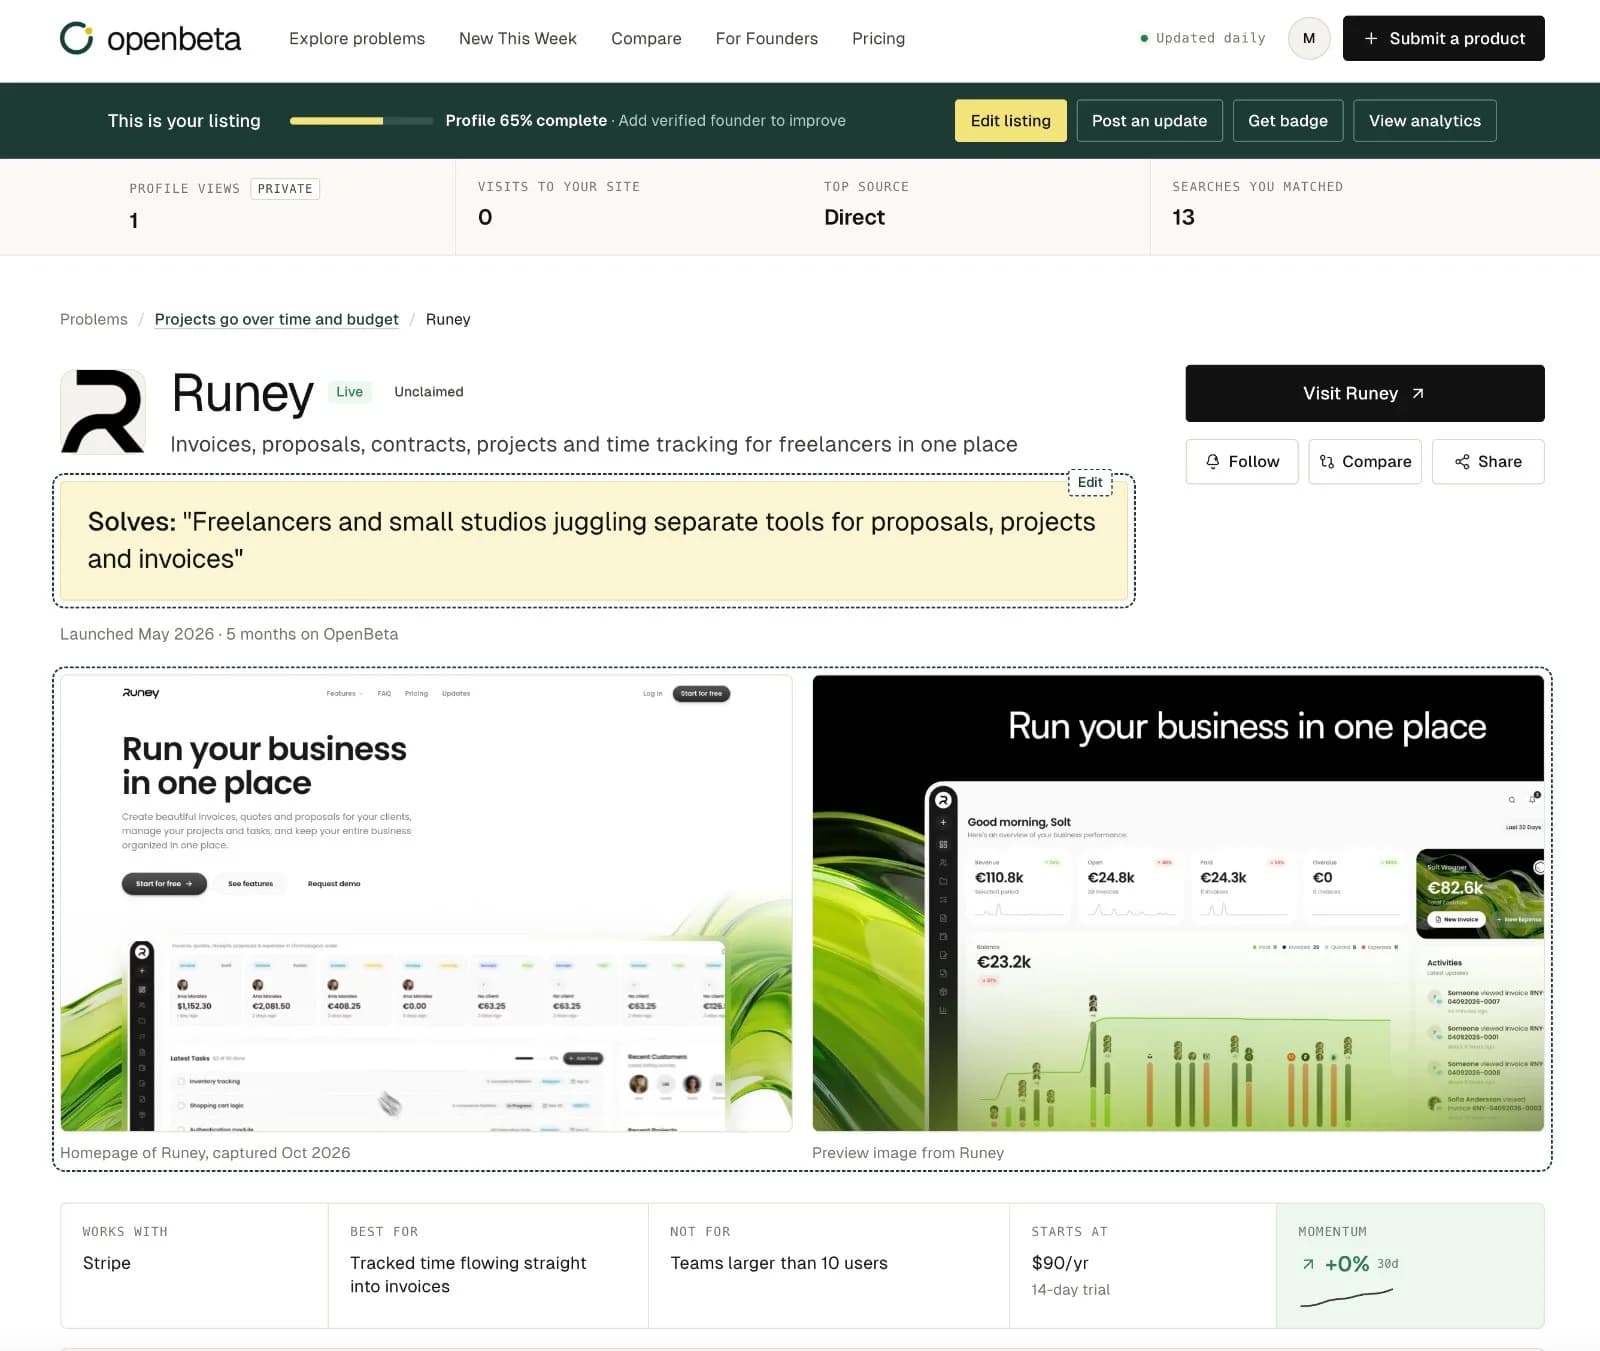Open the Compare nav item
This screenshot has height=1351, width=1600.
click(x=646, y=39)
